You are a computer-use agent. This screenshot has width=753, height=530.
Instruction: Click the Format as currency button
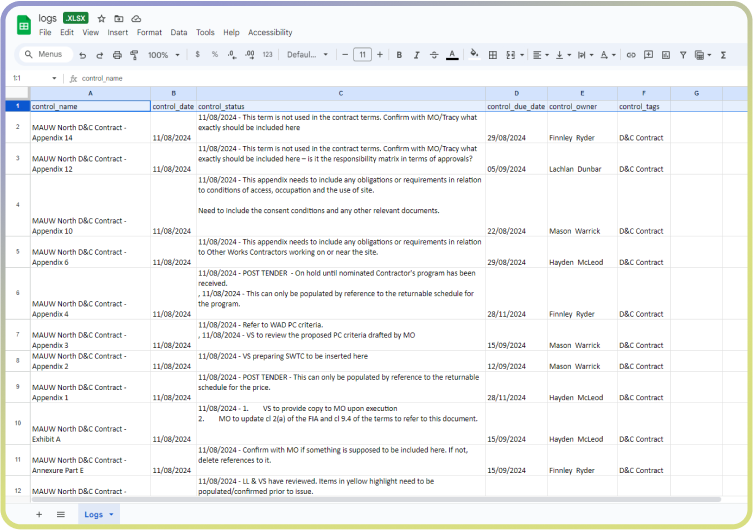[198, 55]
